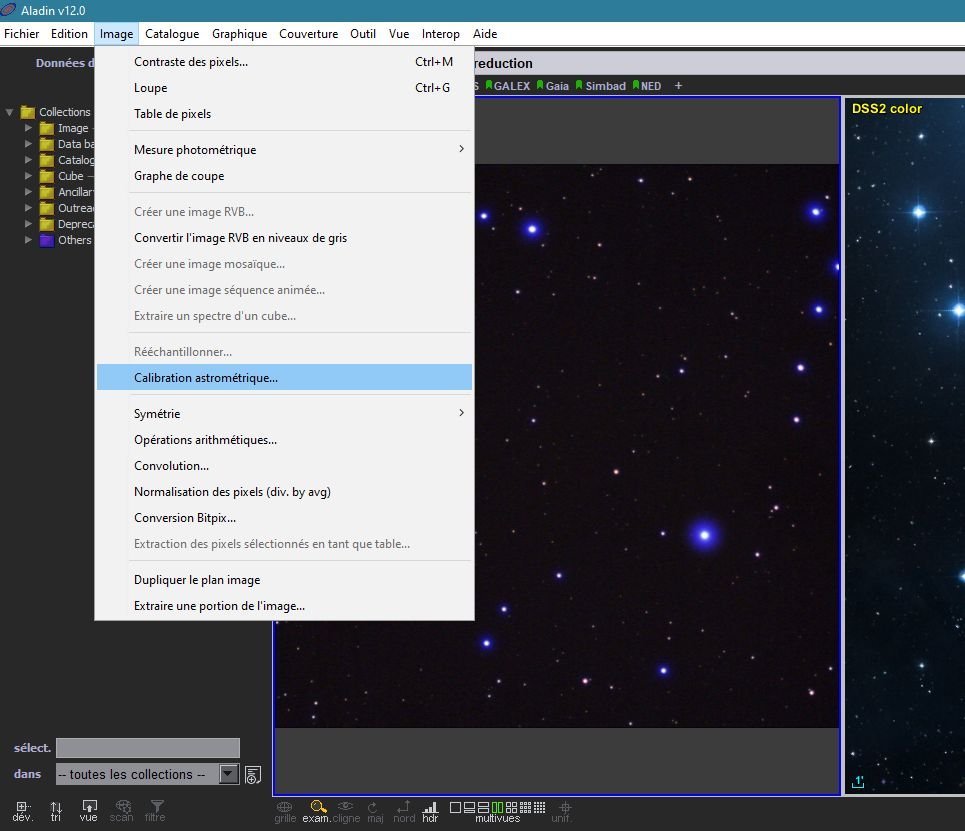This screenshot has width=965, height=831.
Task: Toggle the cligne blink icon
Action: tap(346, 808)
